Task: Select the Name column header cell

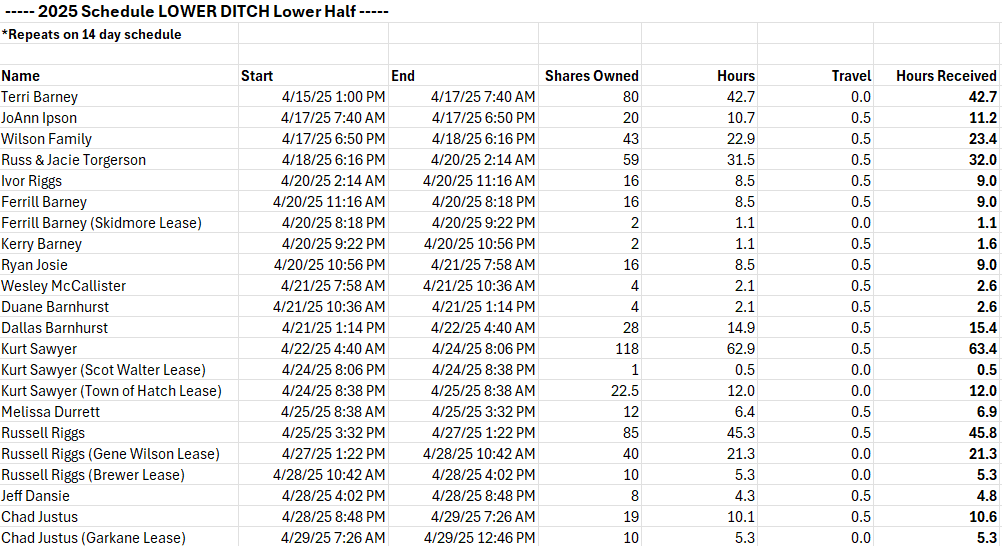Action: pos(119,75)
